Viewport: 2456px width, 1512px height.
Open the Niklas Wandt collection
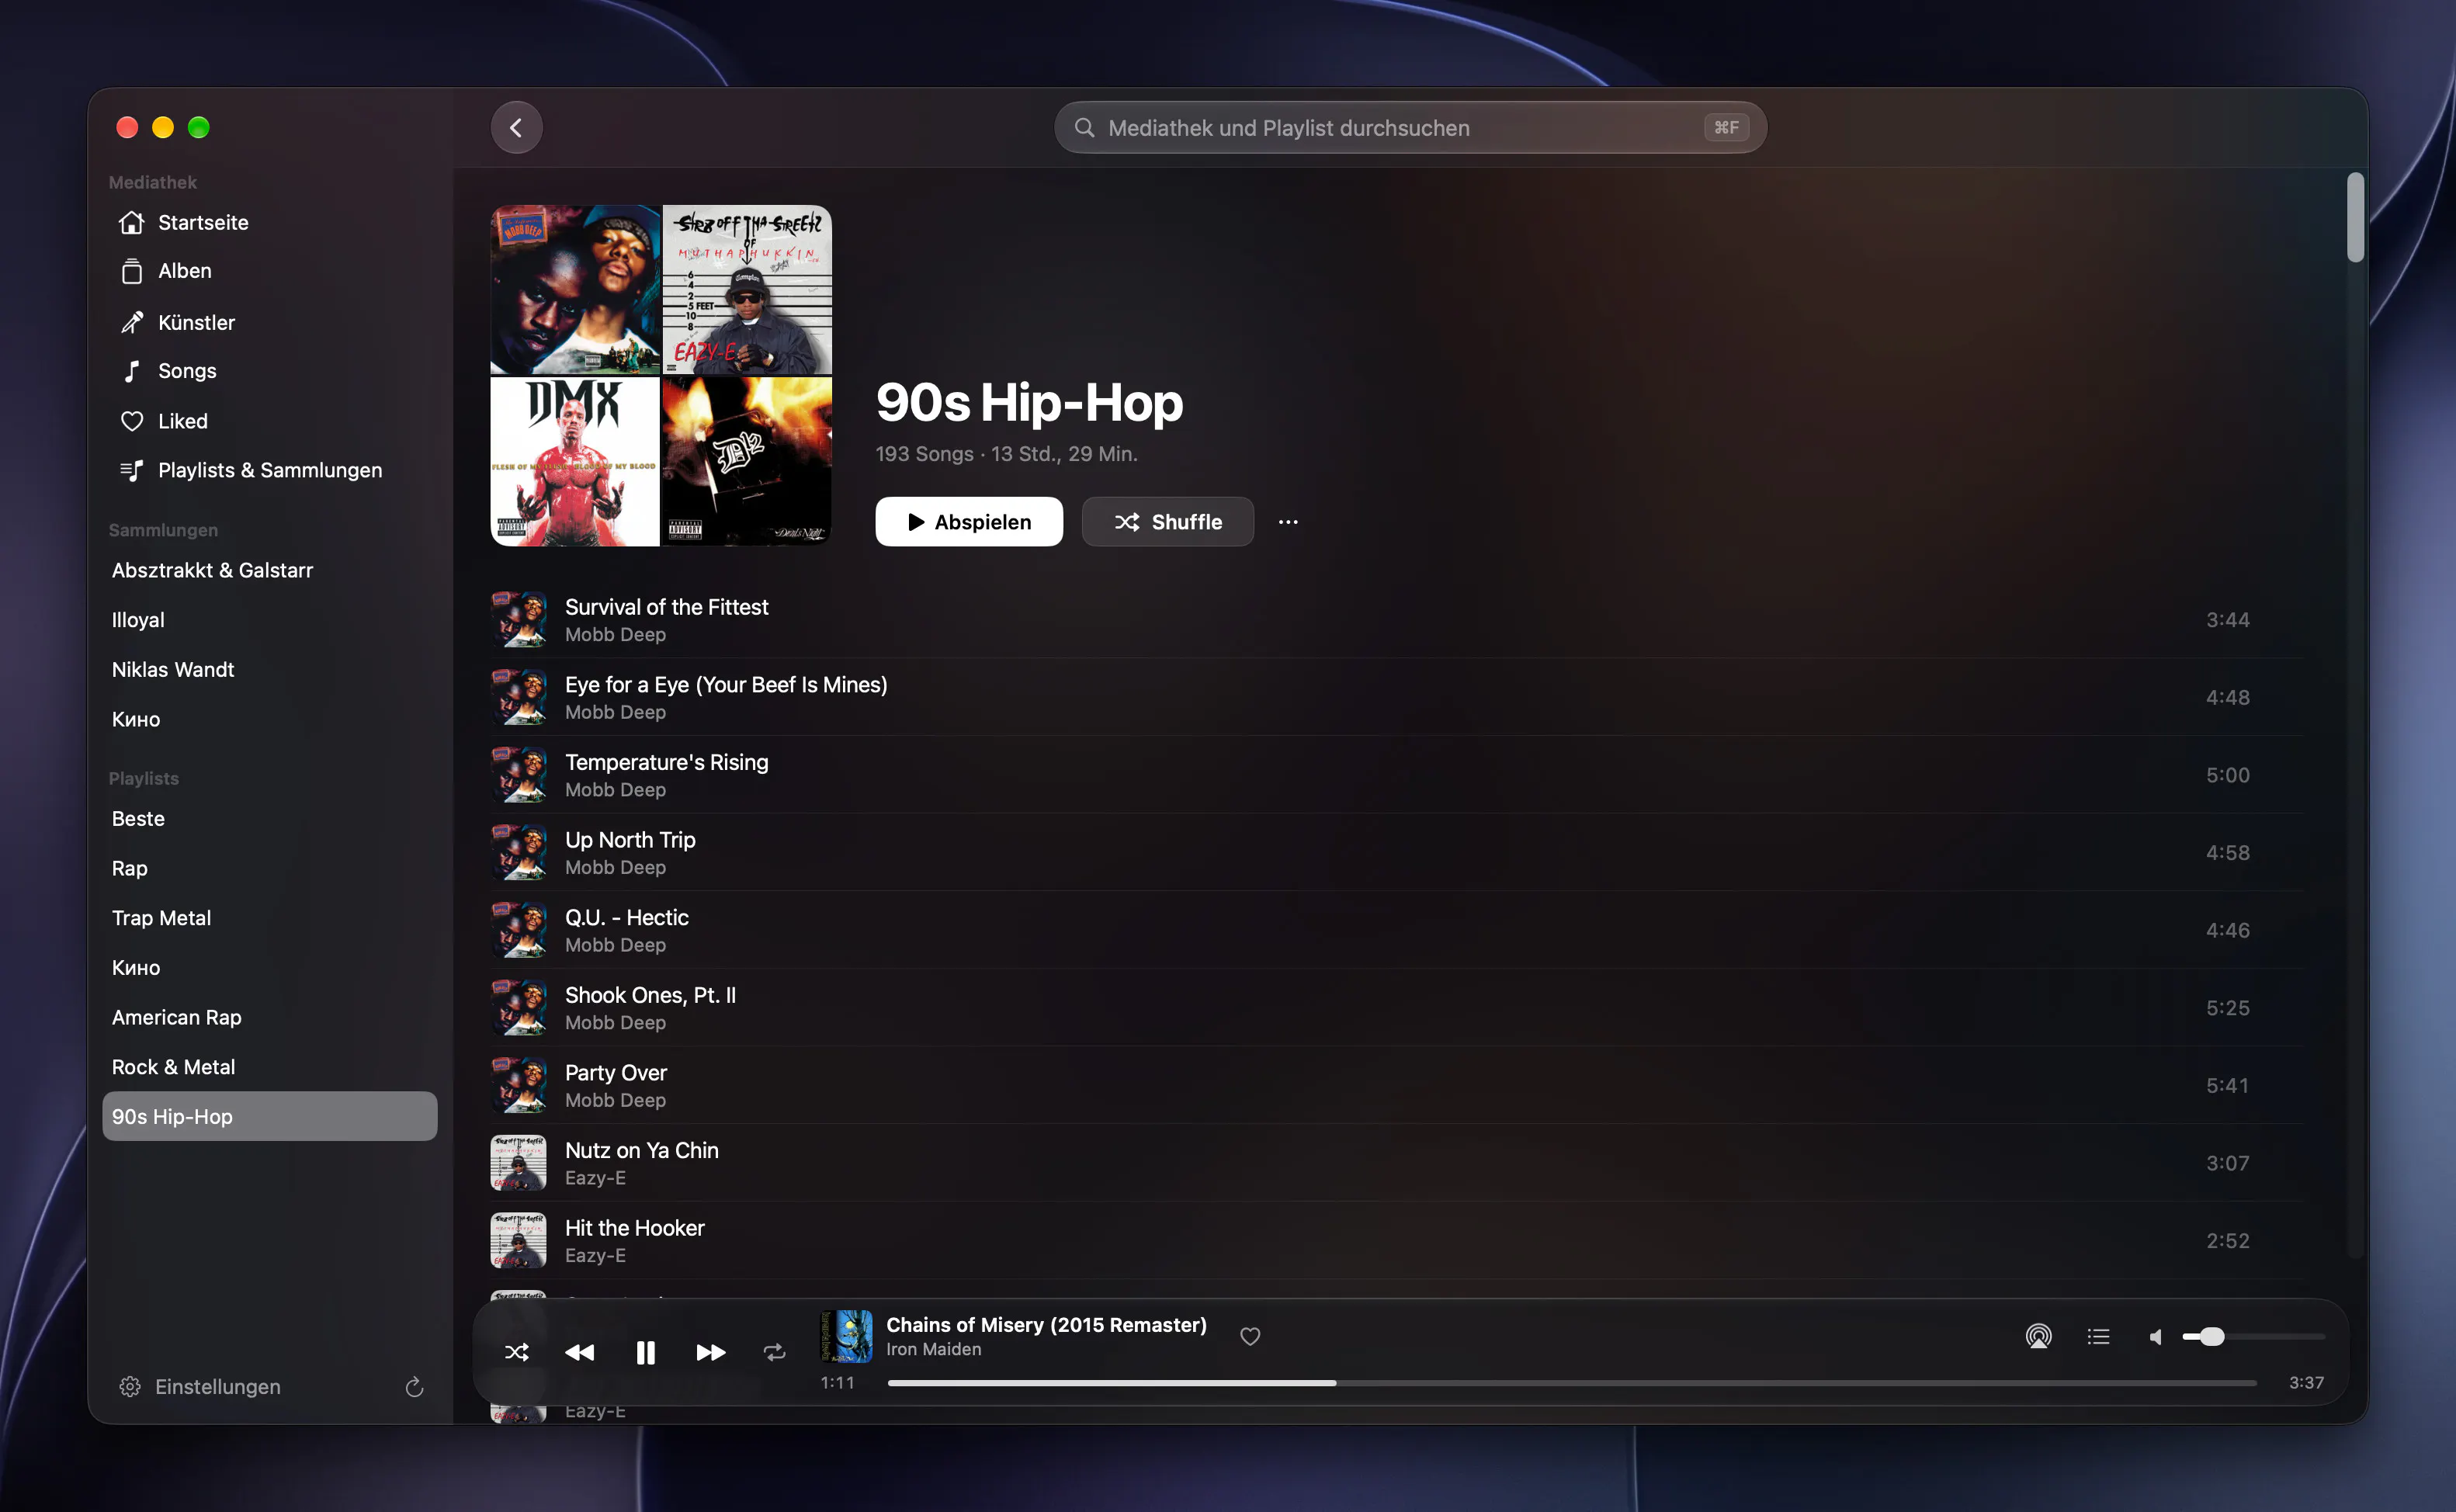coord(270,669)
